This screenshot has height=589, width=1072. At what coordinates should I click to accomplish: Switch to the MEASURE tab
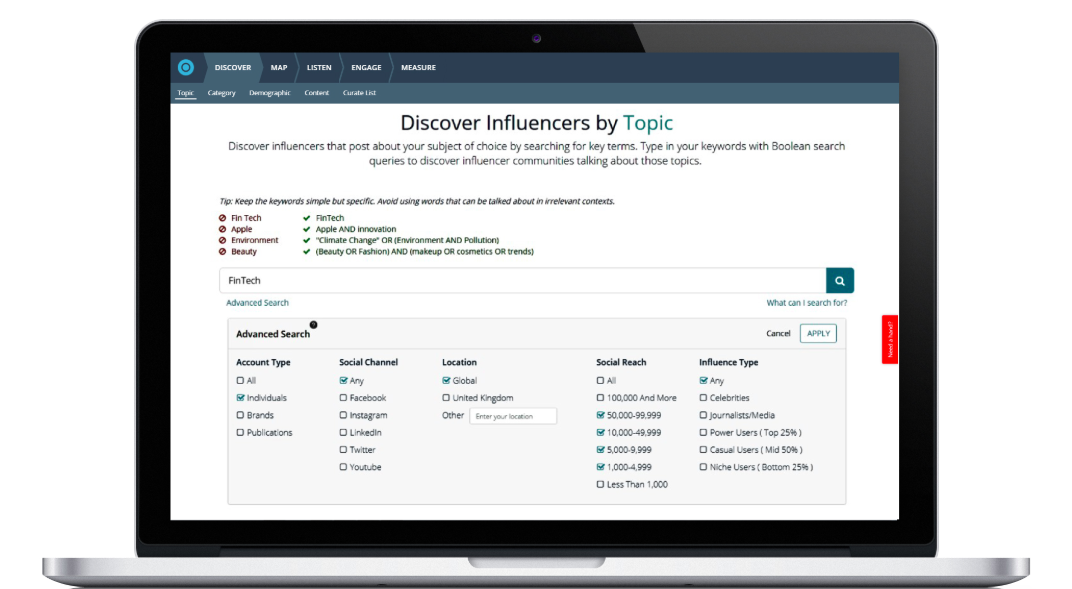(418, 67)
